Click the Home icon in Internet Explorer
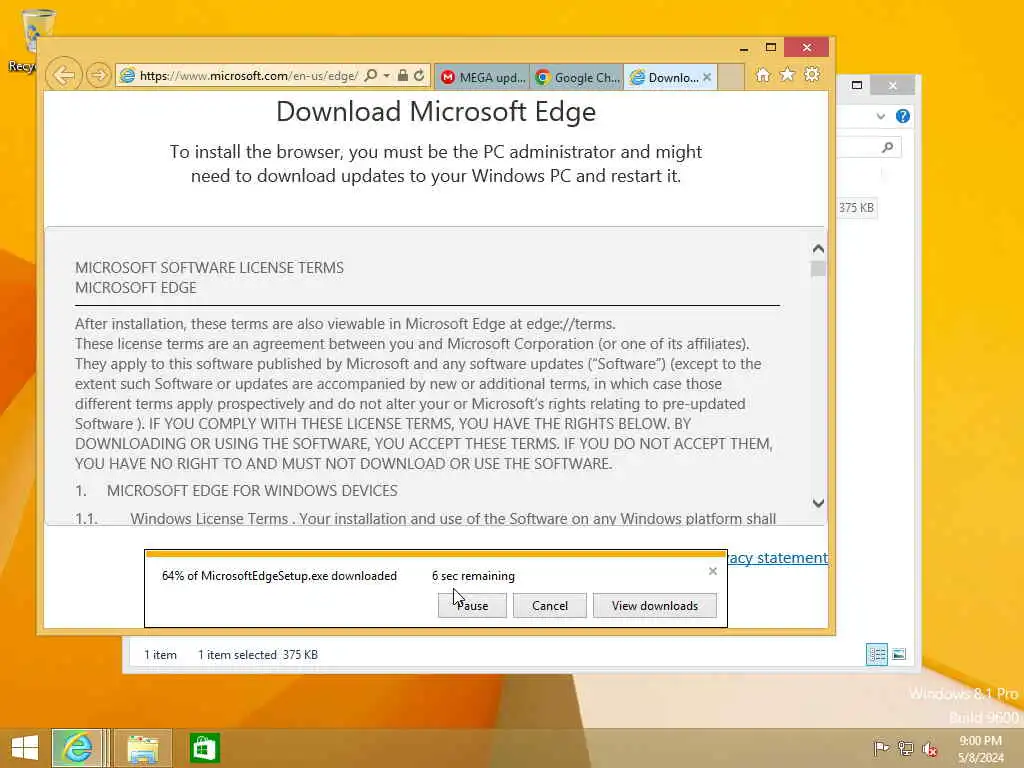The height and width of the screenshot is (768, 1024). coord(763,75)
